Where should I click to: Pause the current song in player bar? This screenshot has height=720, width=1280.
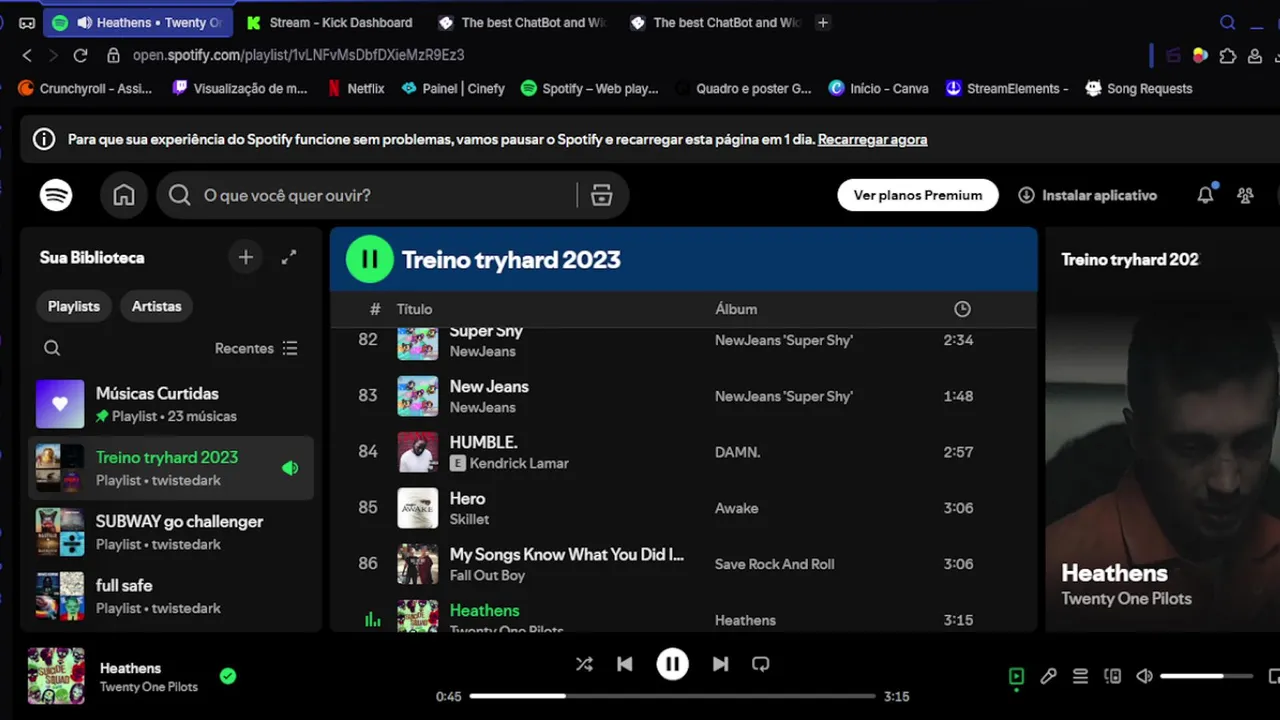672,664
